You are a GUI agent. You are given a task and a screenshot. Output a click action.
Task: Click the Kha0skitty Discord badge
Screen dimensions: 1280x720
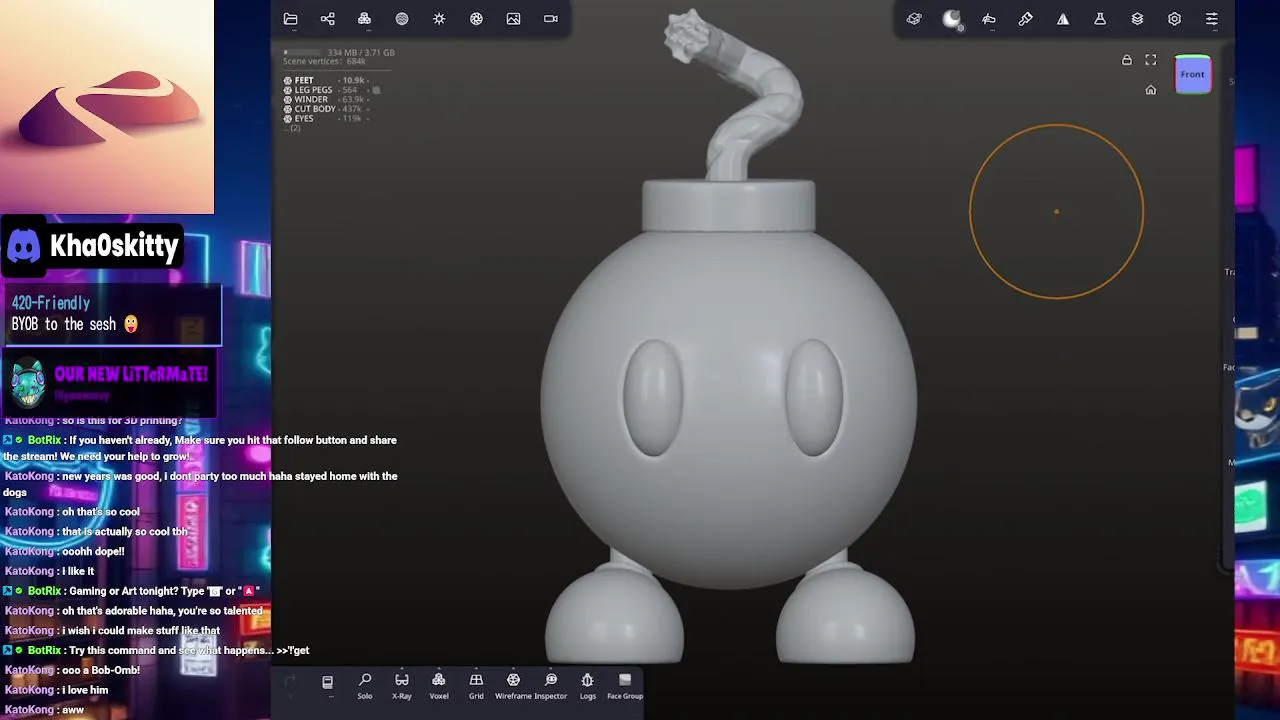point(93,246)
